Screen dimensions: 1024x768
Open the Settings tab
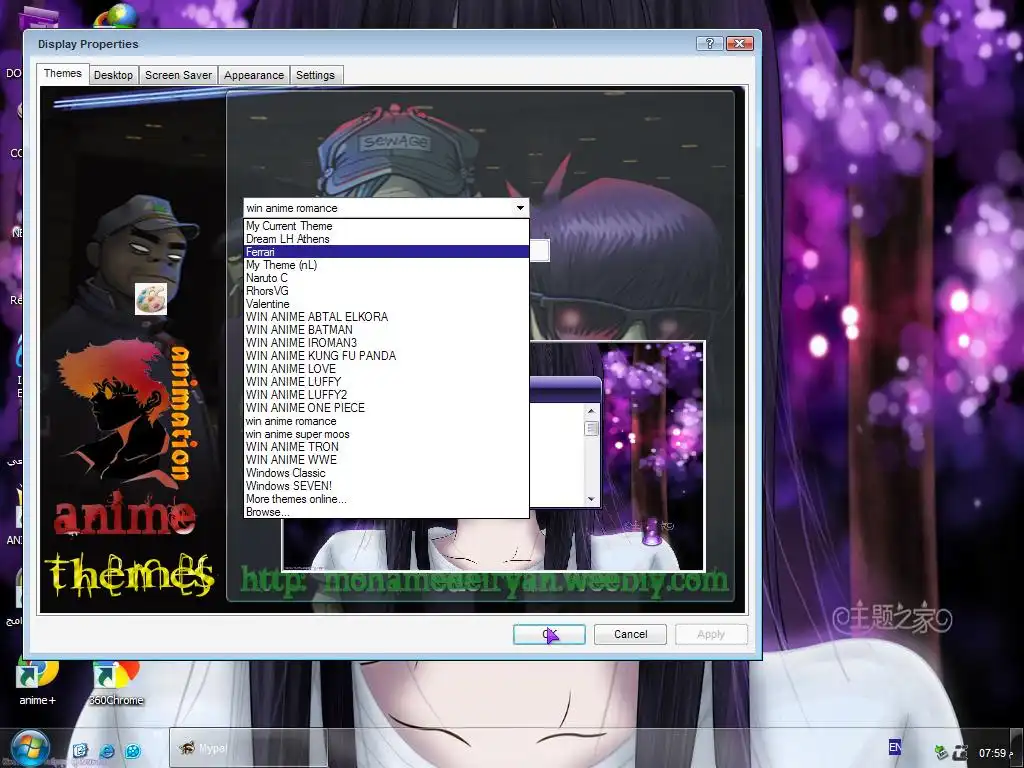coord(315,75)
